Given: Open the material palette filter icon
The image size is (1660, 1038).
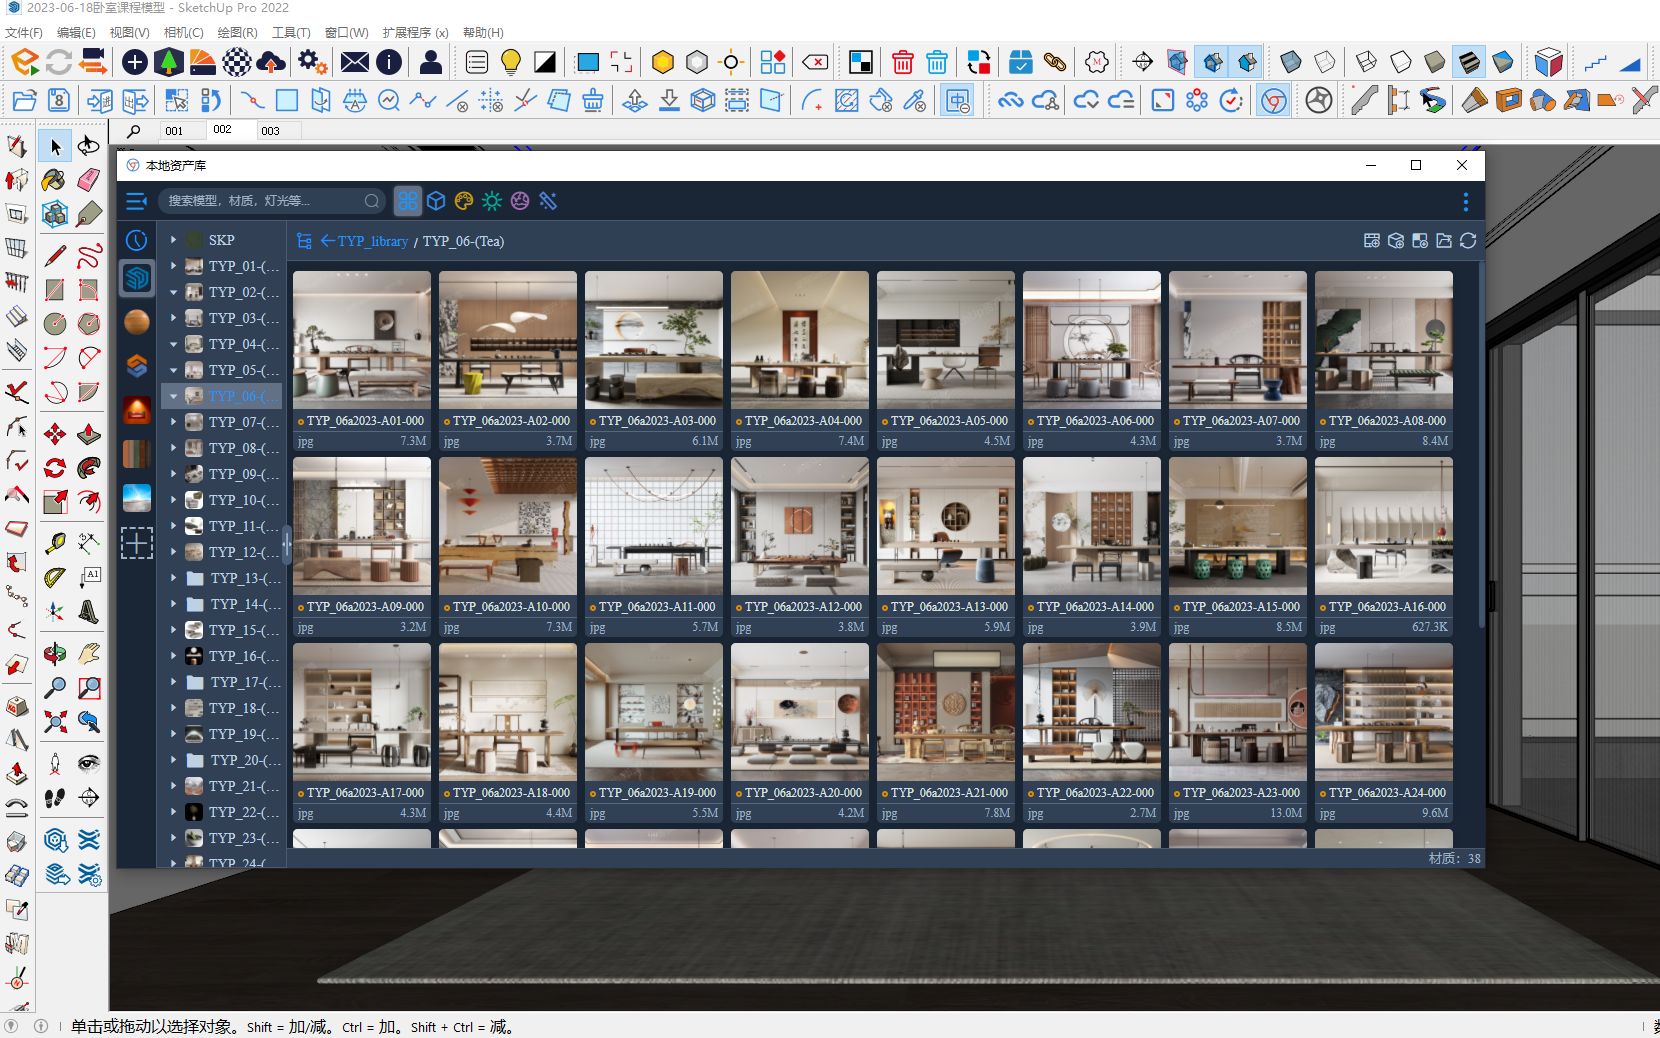Looking at the screenshot, I should (x=464, y=201).
